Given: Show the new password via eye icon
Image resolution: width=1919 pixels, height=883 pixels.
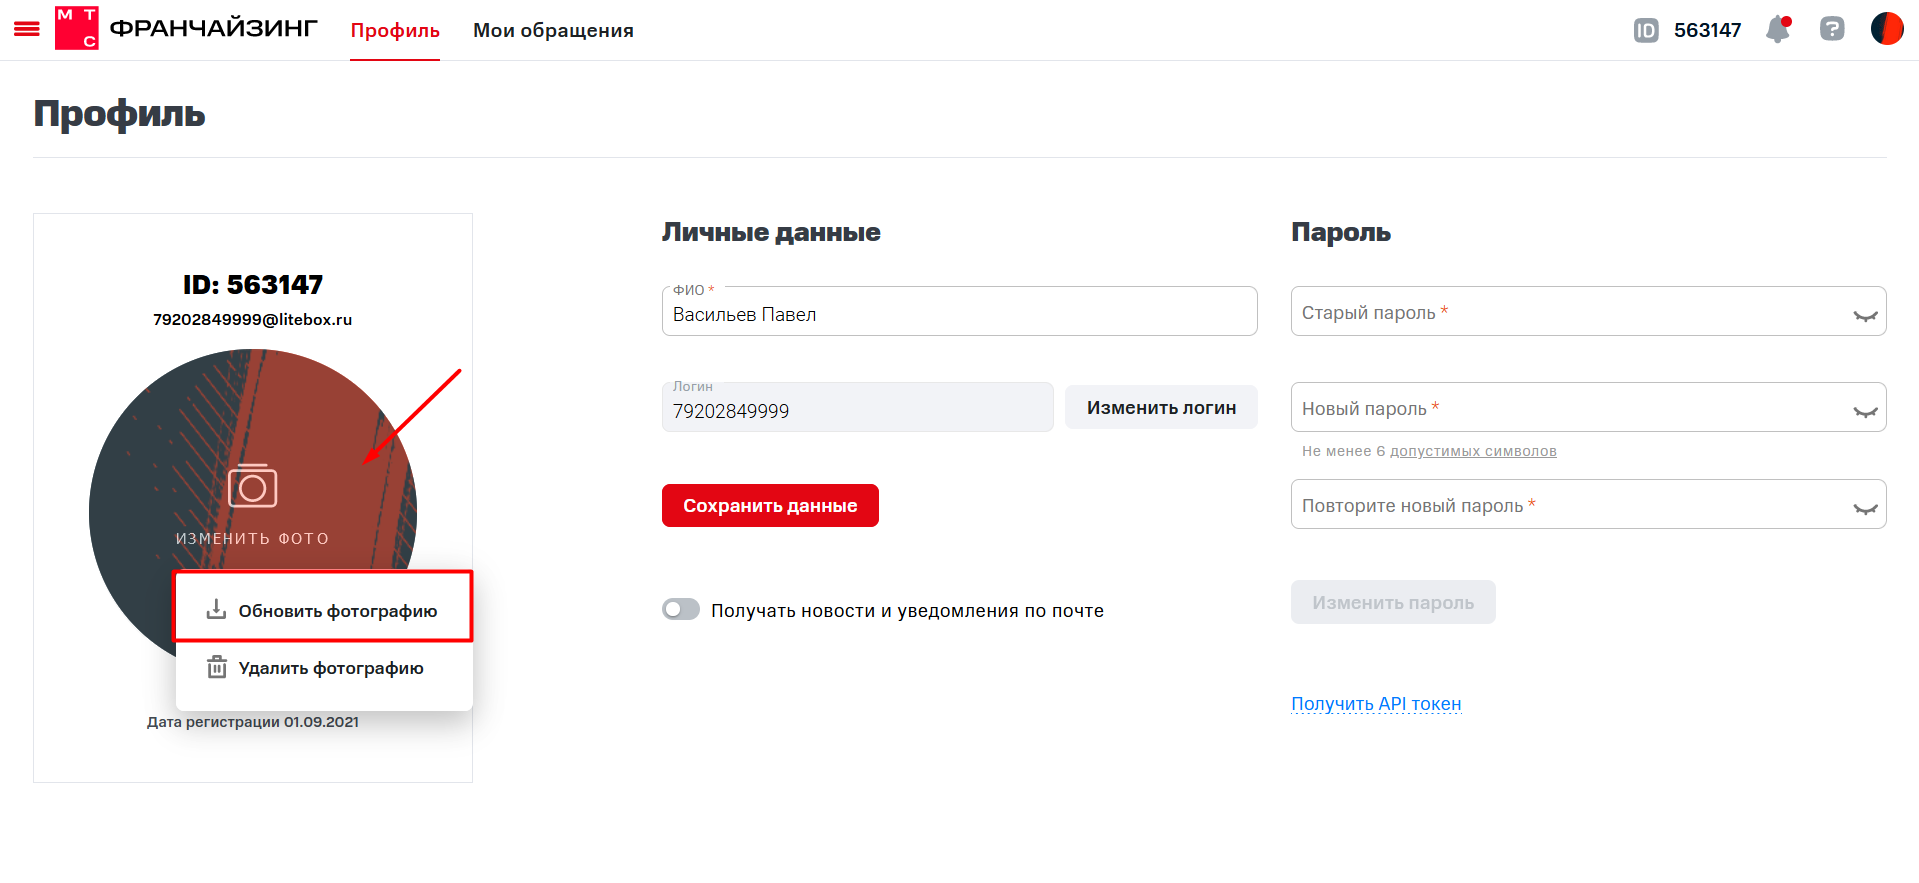Looking at the screenshot, I should pyautogui.click(x=1865, y=411).
